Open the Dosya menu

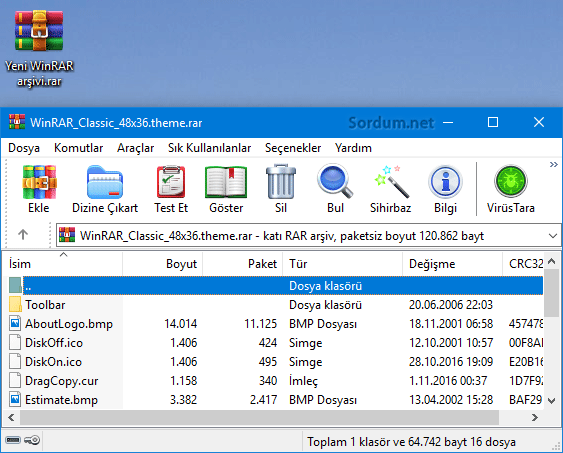pos(24,148)
